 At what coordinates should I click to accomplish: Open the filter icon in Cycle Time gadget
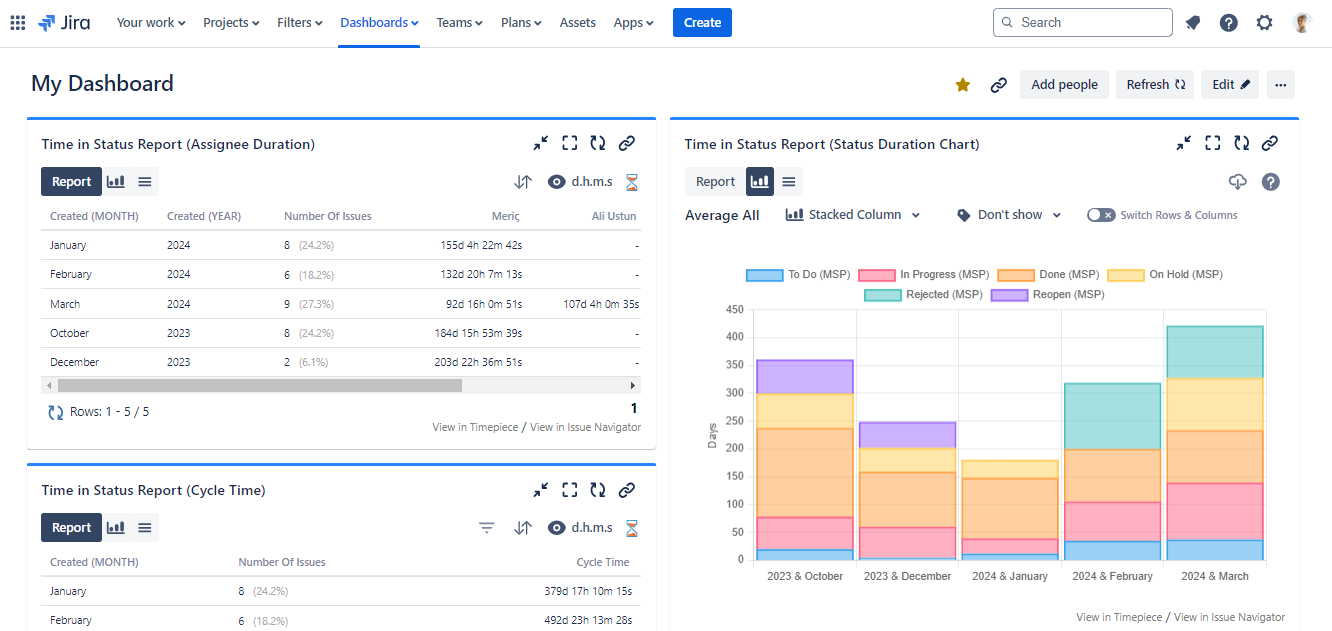(x=486, y=528)
